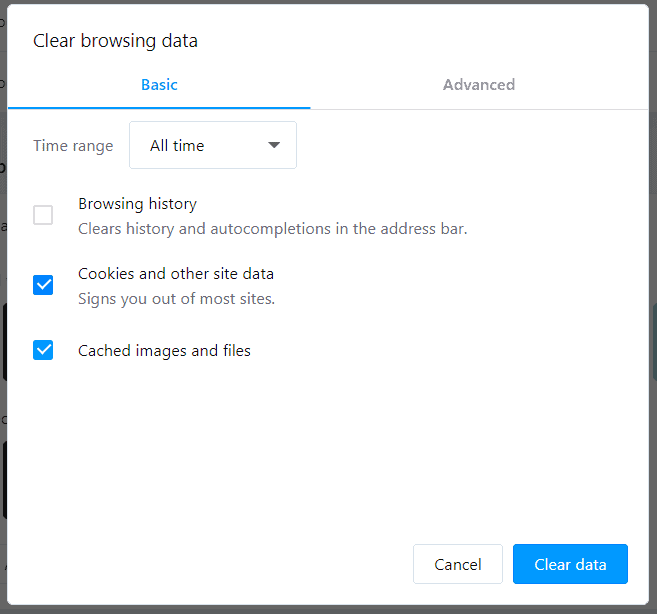Click the Cancel button

coord(458,564)
